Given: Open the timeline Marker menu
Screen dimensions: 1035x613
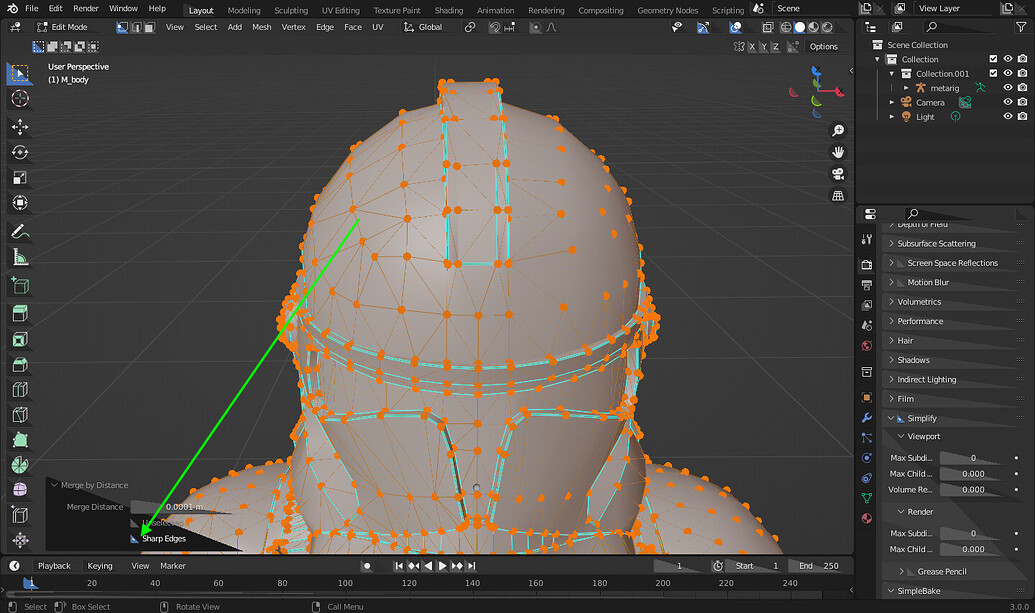Looking at the screenshot, I should [173, 566].
